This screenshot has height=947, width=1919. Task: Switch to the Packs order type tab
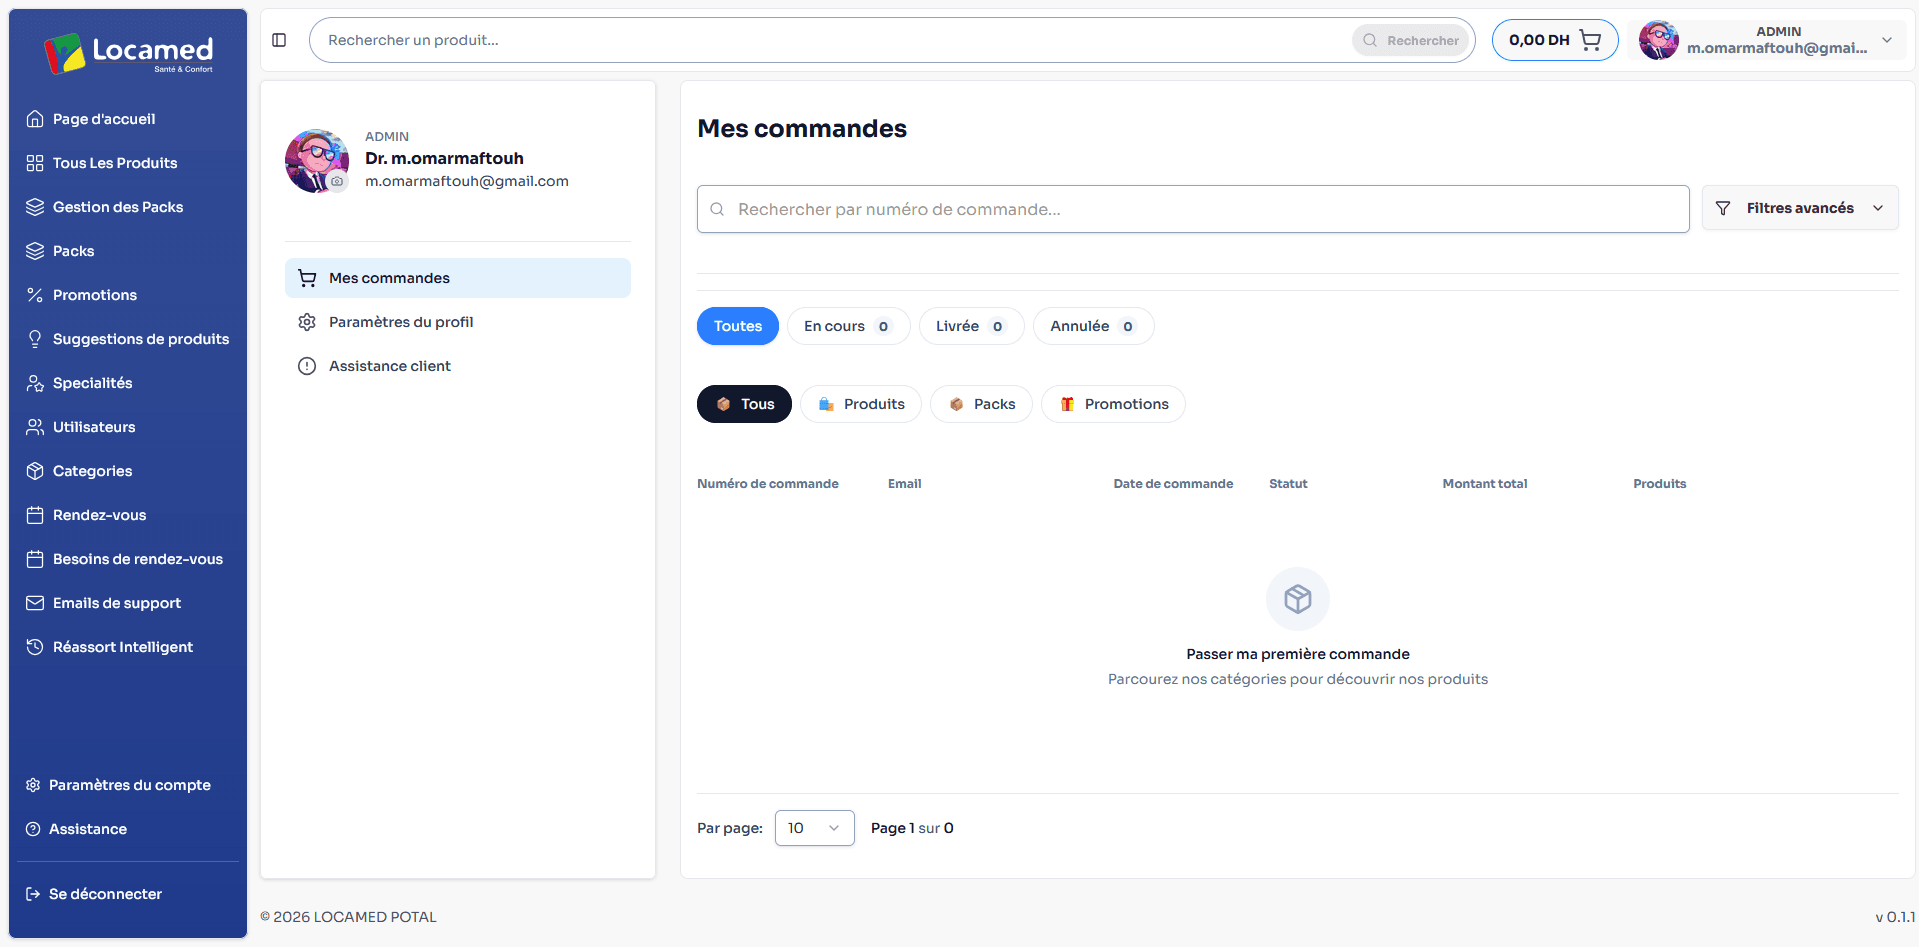coord(981,404)
